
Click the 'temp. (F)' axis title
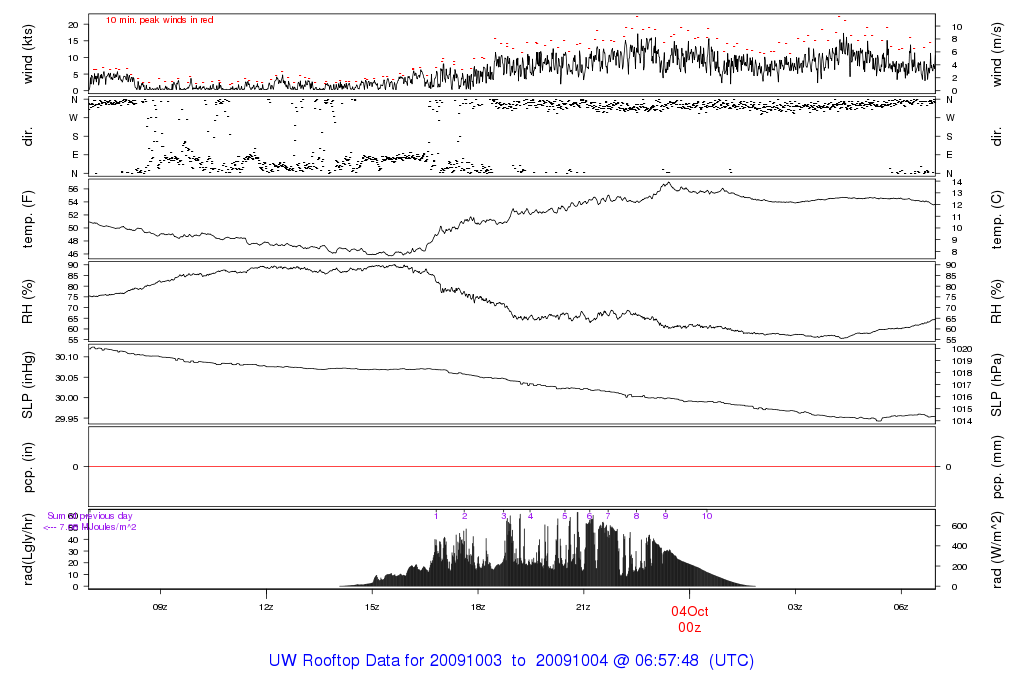pos(27,219)
